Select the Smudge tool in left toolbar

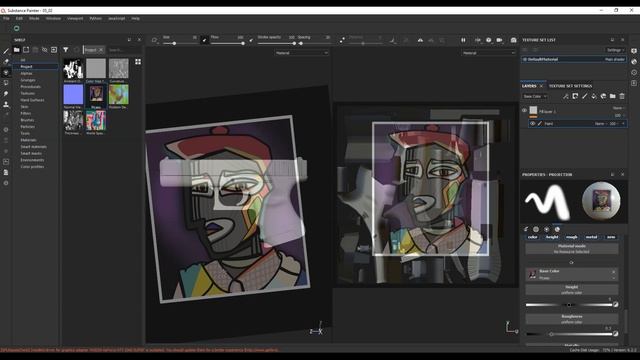6,94
